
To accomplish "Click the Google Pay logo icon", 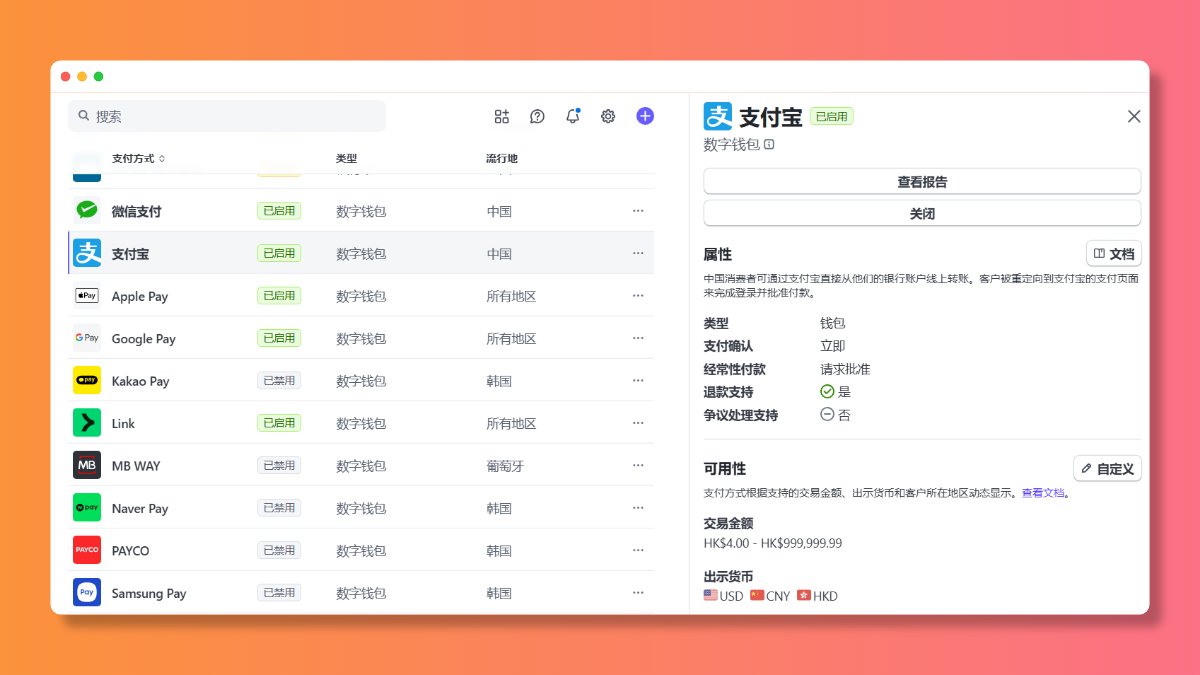I will [x=87, y=338].
